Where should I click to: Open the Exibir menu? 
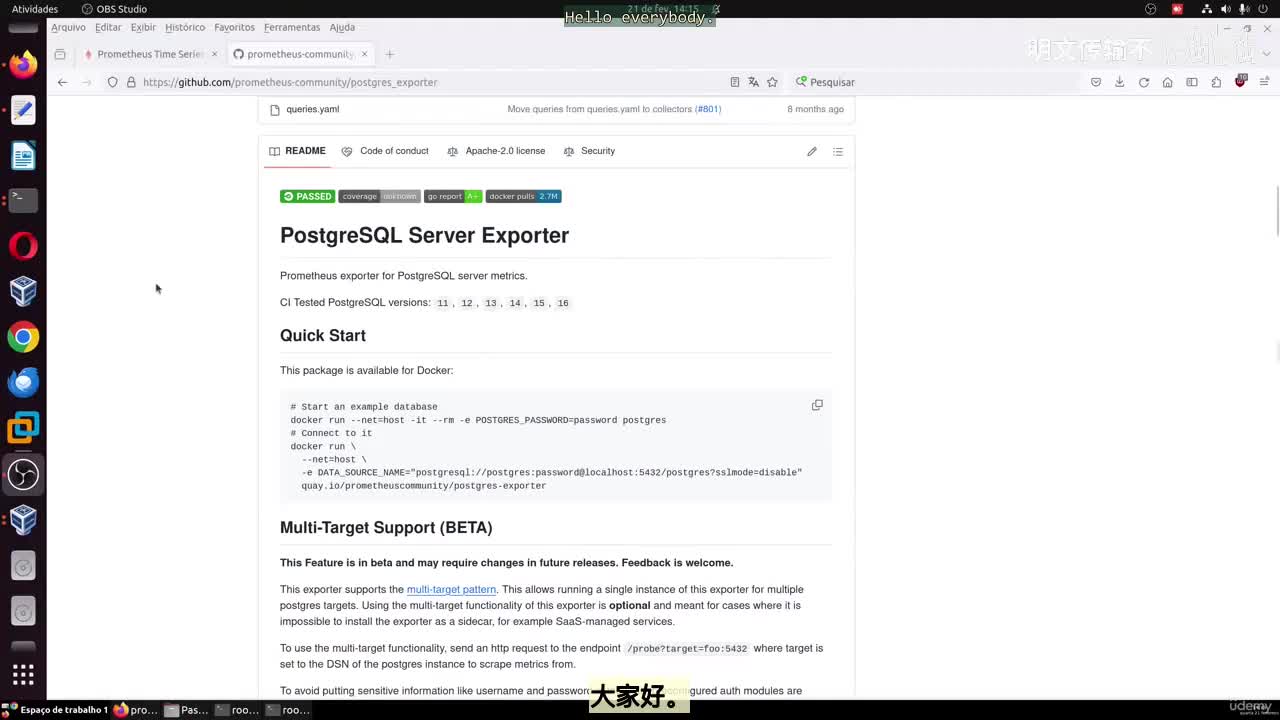click(x=143, y=27)
